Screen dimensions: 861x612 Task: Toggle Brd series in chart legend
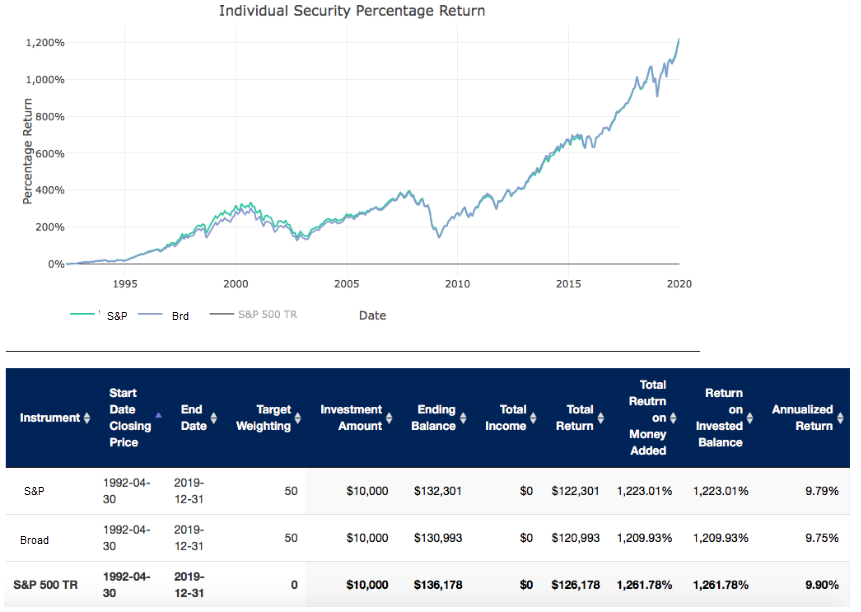click(163, 316)
